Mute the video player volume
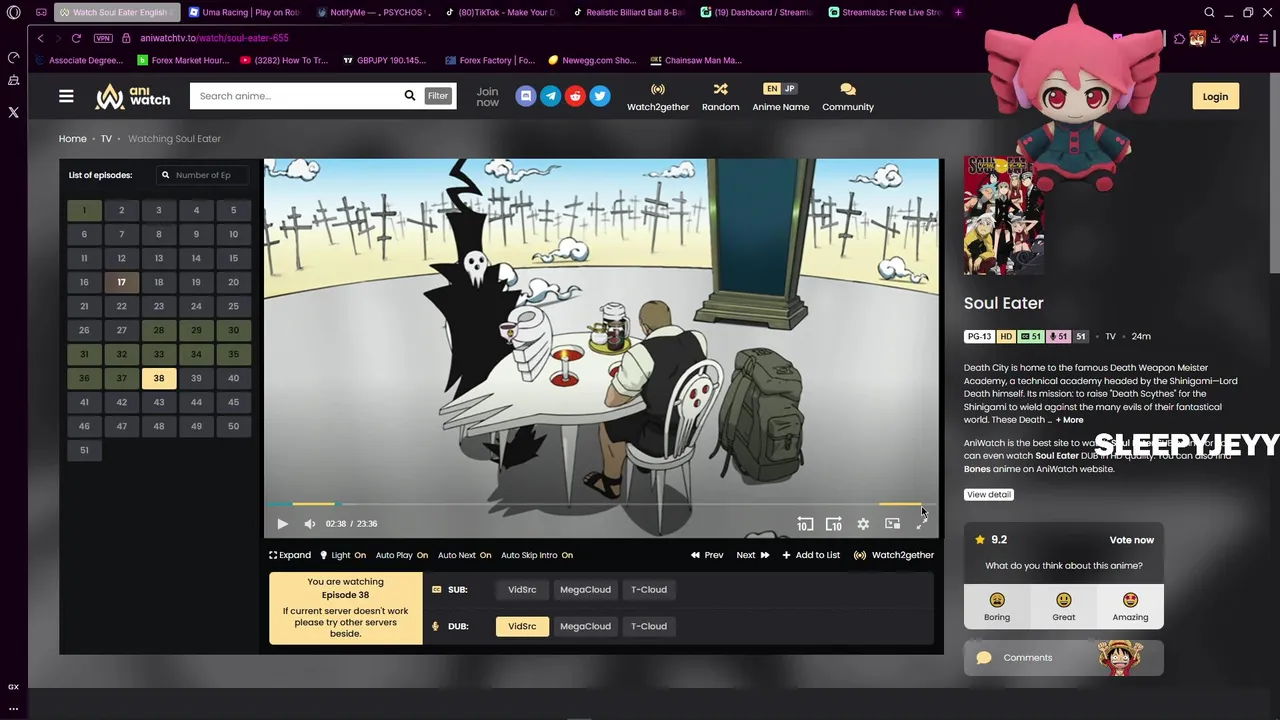Image resolution: width=1280 pixels, height=720 pixels. tap(310, 524)
